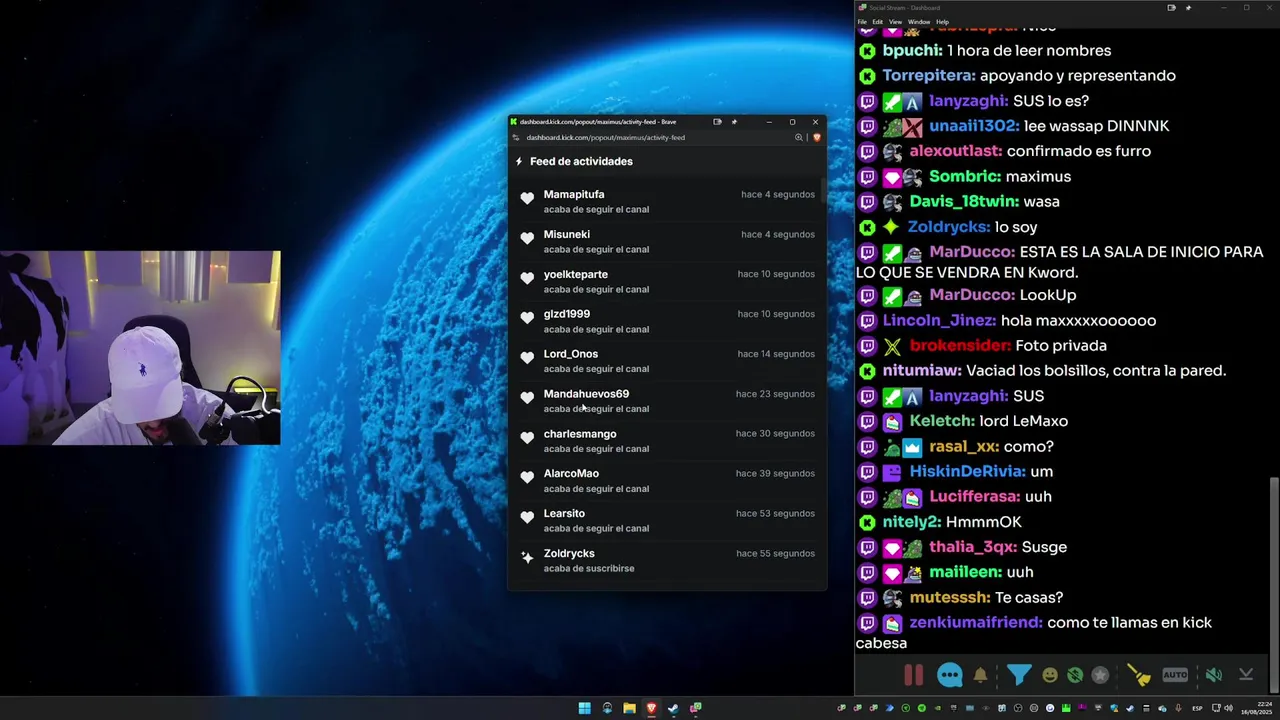The height and width of the screenshot is (720, 1280).
Task: Click the zoom magnifier icon in address bar
Action: (x=799, y=137)
